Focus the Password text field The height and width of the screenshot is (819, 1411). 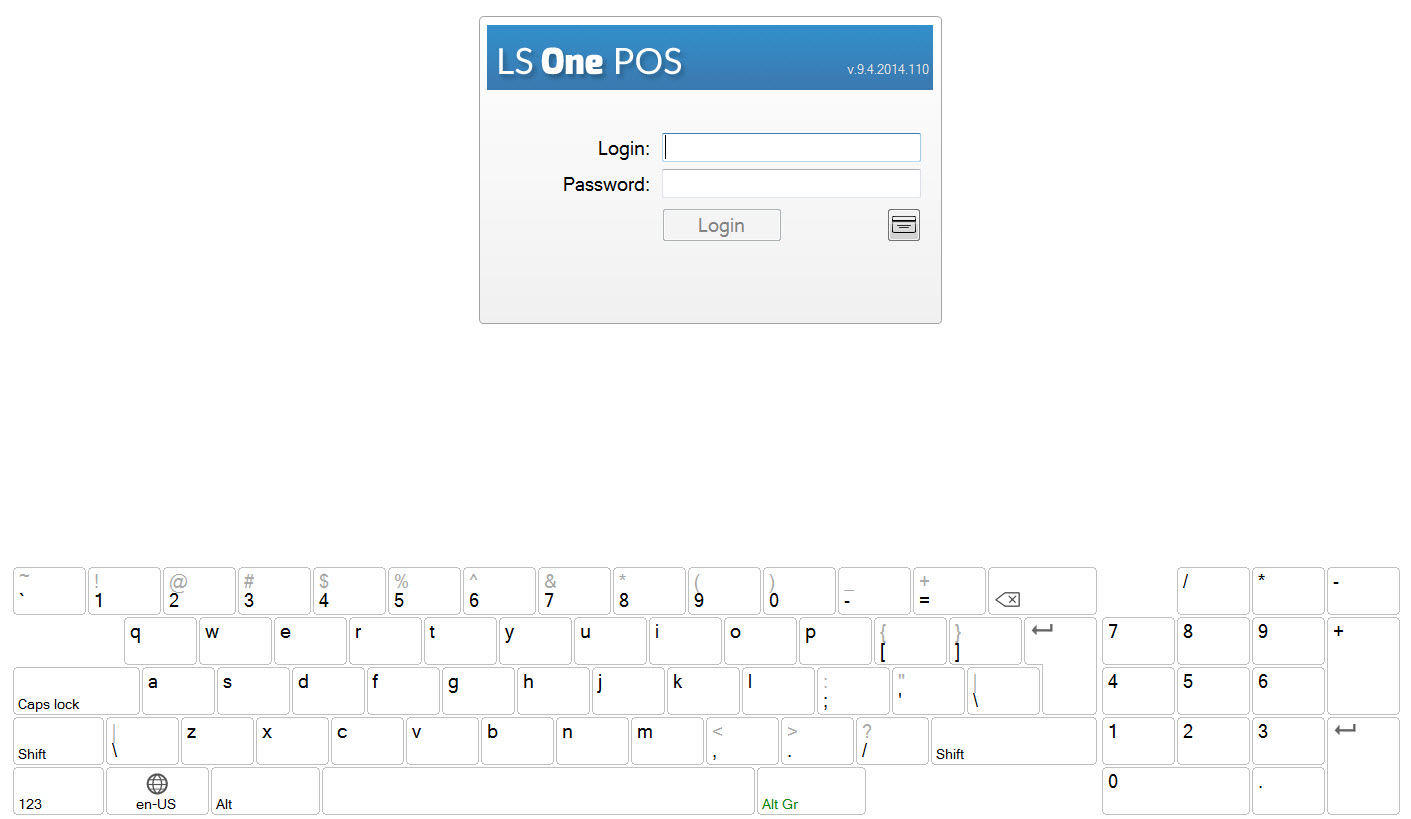tap(791, 184)
